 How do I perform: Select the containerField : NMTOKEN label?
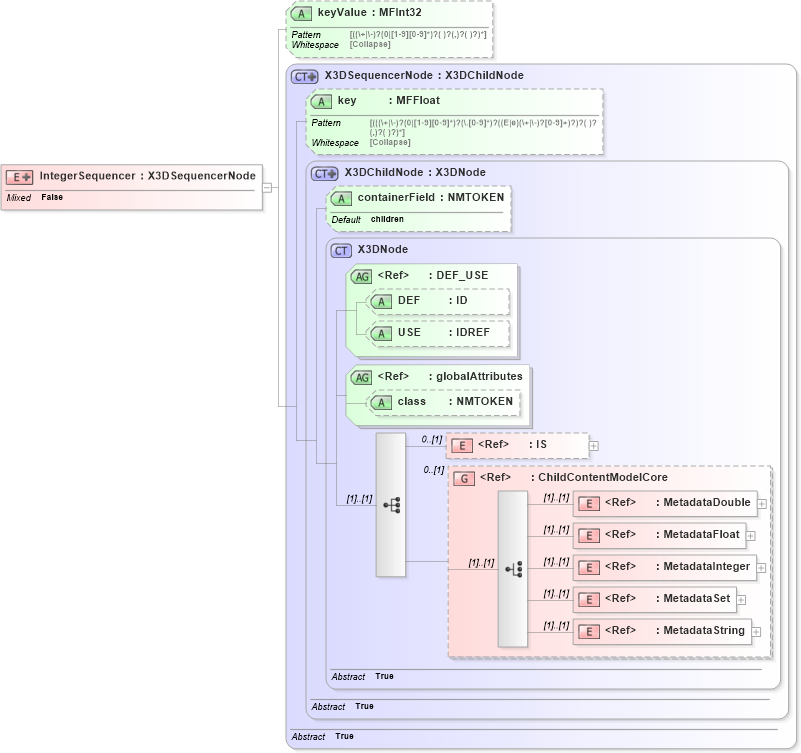431,197
